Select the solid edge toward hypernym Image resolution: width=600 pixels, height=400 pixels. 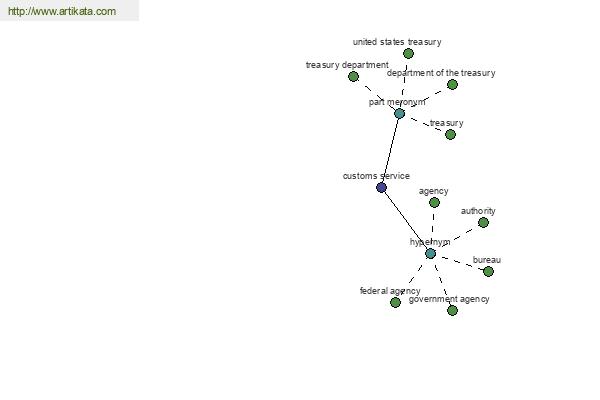pyautogui.click(x=406, y=220)
